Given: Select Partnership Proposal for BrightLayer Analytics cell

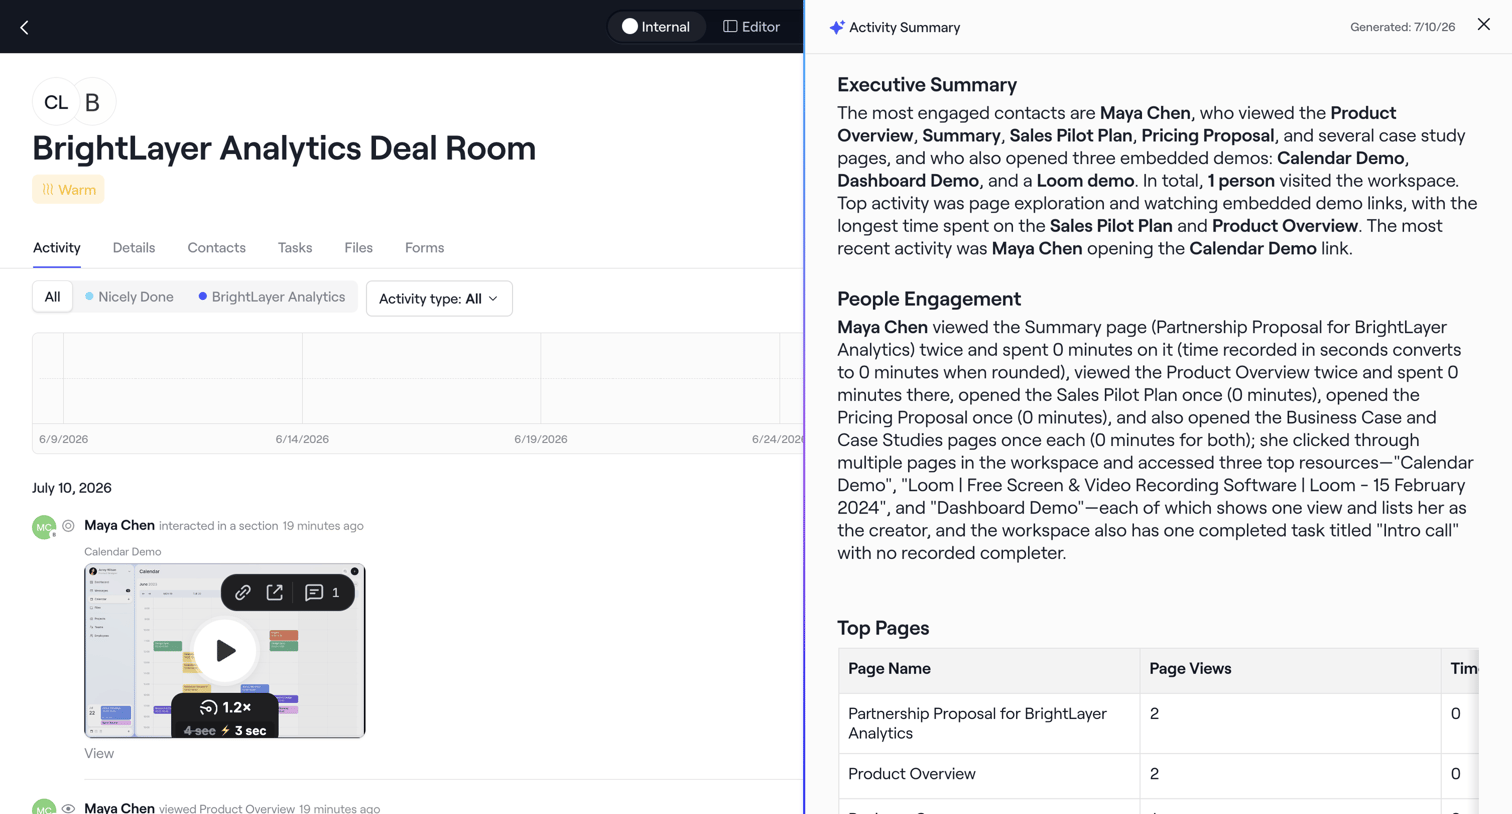Looking at the screenshot, I should (989, 723).
